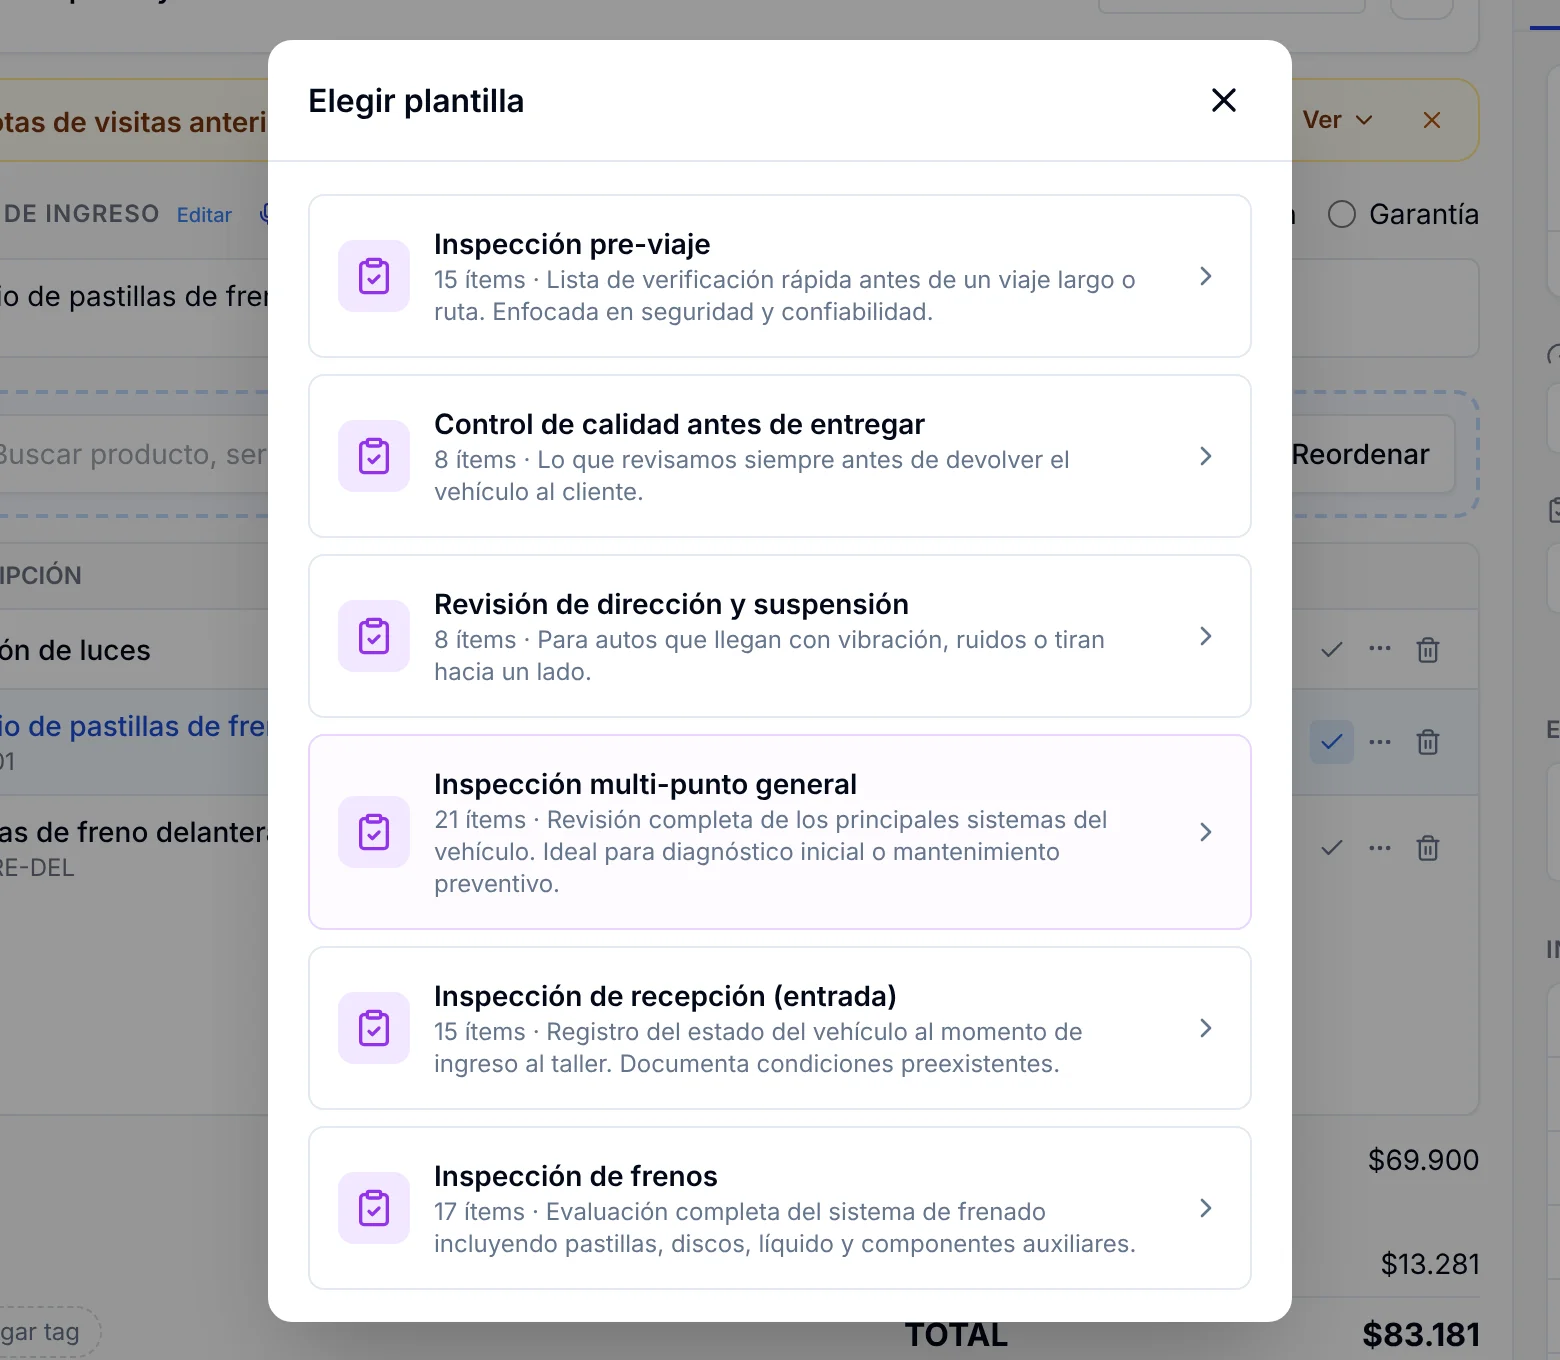Toggle checkmark on the luces row
The image size is (1560, 1360).
(1332, 650)
